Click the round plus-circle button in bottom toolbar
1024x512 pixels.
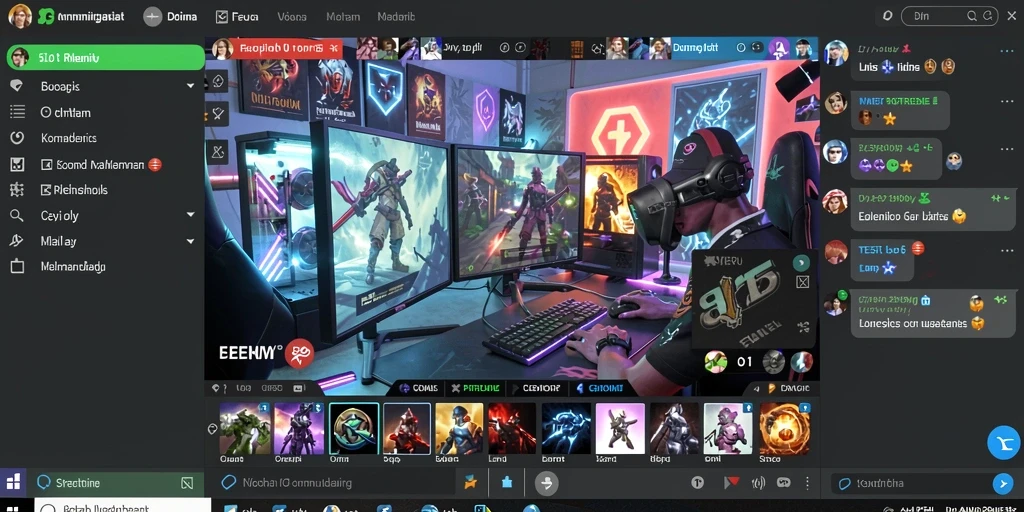[x=547, y=483]
